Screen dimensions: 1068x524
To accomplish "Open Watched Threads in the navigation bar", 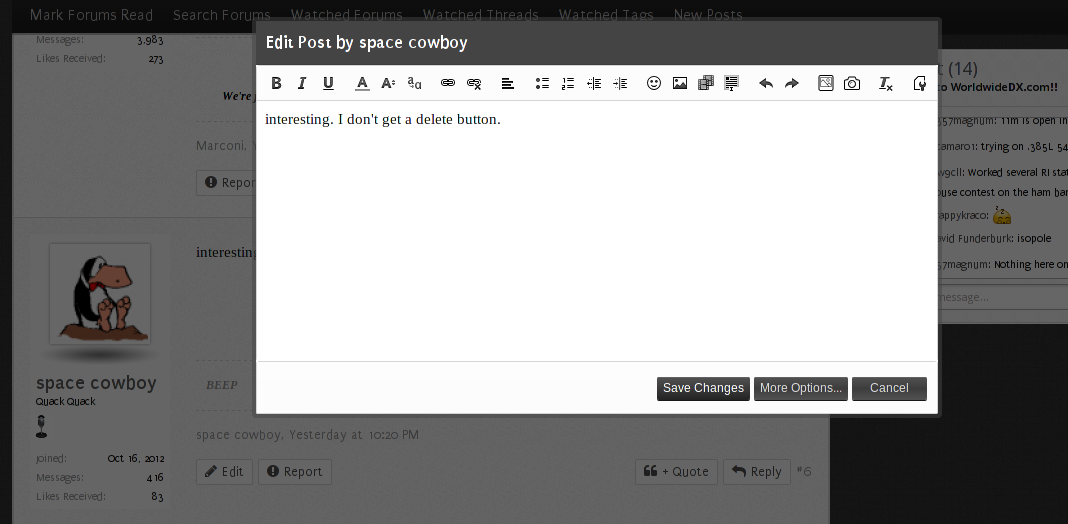I will point(480,15).
